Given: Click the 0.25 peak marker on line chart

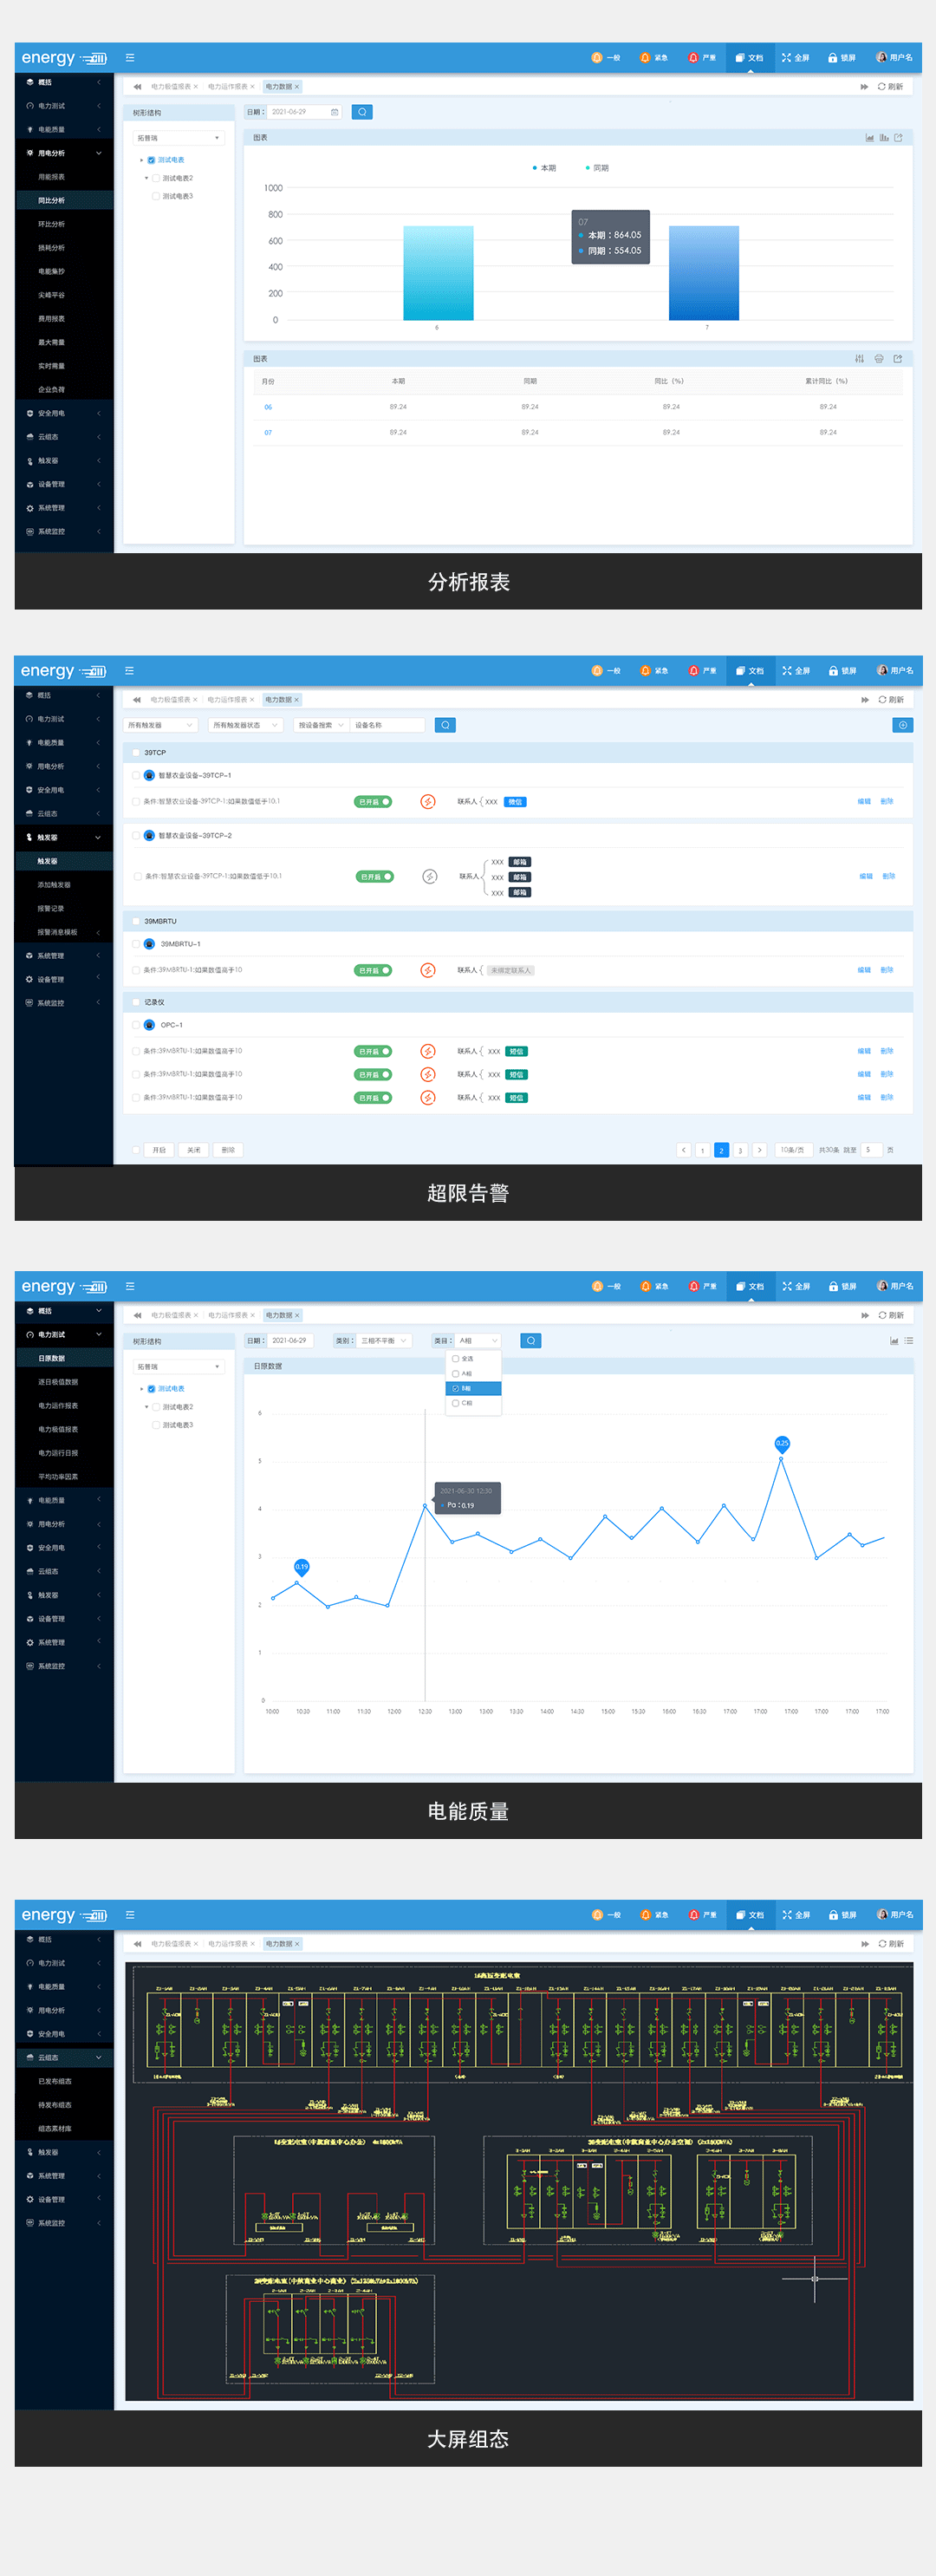Looking at the screenshot, I should coord(782,1443).
